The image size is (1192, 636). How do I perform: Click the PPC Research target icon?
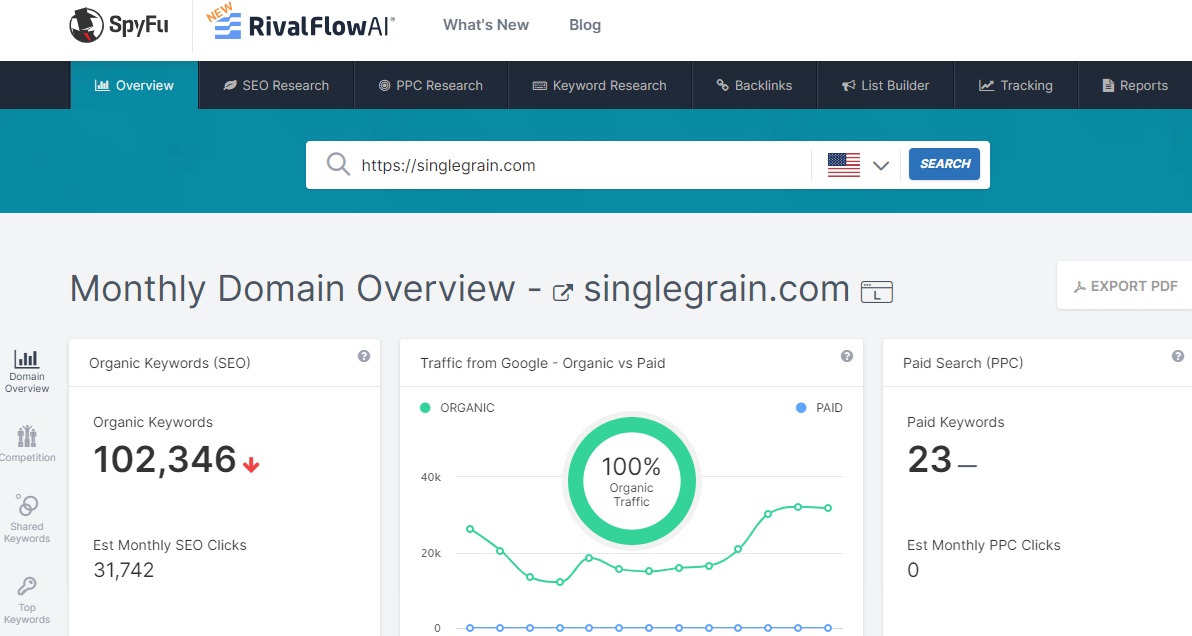[385, 85]
